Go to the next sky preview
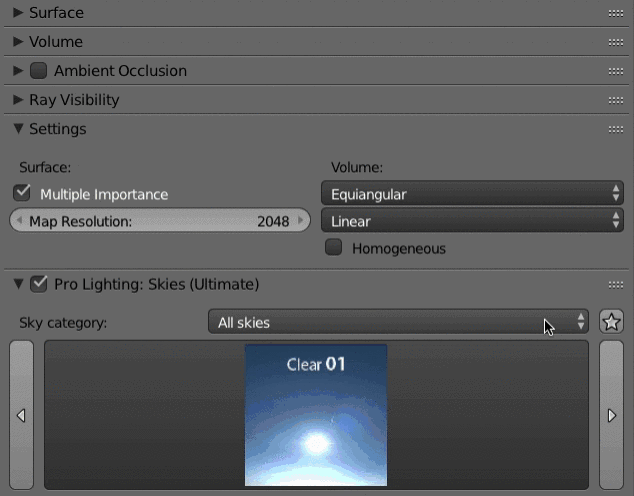Image resolution: width=634 pixels, height=496 pixels. pos(611,415)
